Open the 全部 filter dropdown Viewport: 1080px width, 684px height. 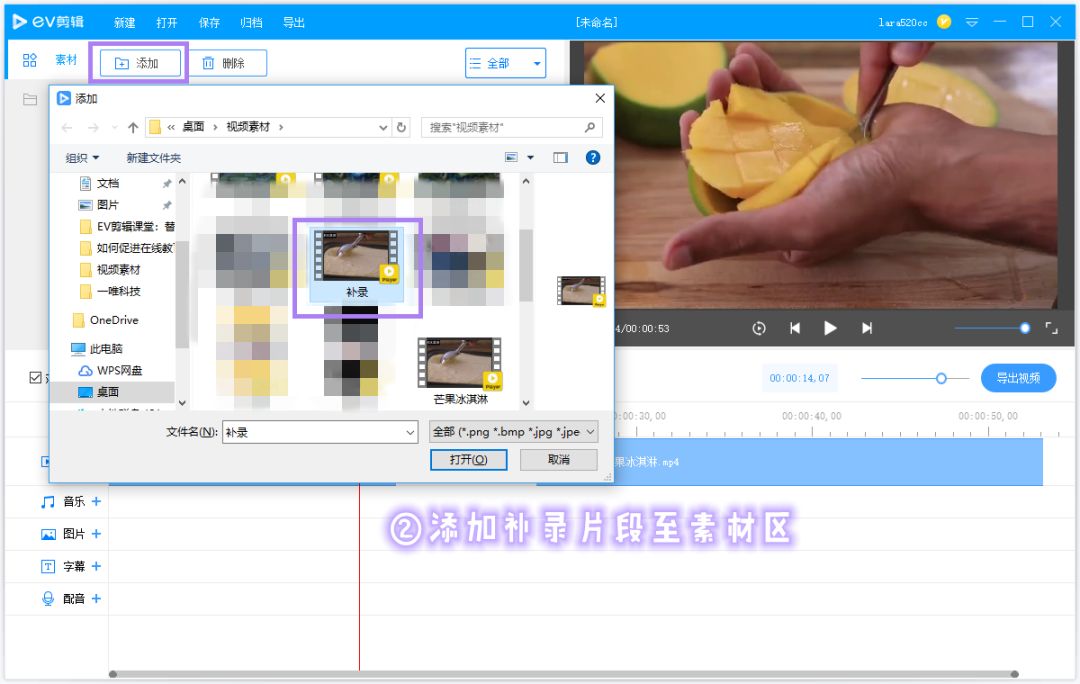coord(505,62)
